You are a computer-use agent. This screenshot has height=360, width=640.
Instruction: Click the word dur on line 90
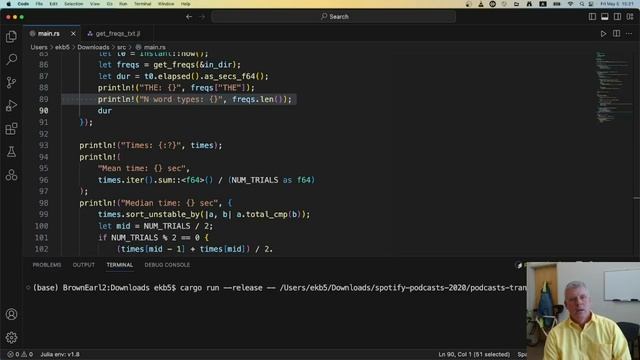click(104, 111)
